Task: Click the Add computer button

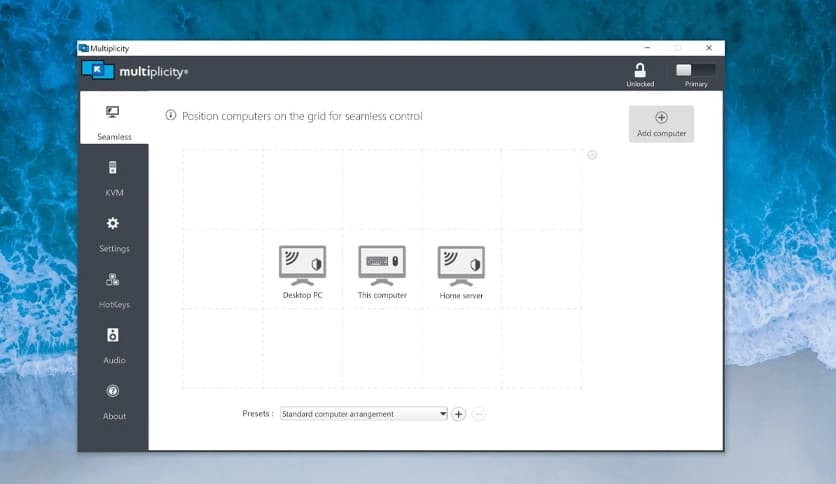Action: [x=661, y=124]
